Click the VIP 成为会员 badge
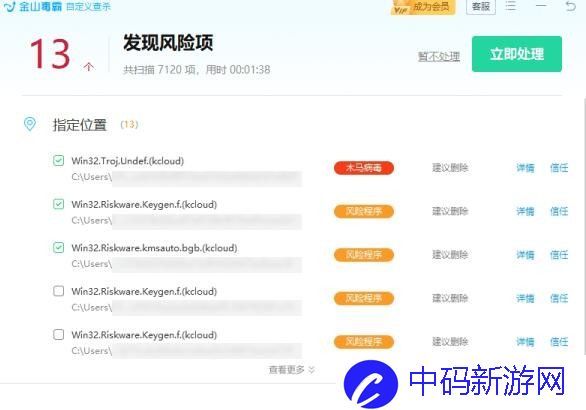 423,7
